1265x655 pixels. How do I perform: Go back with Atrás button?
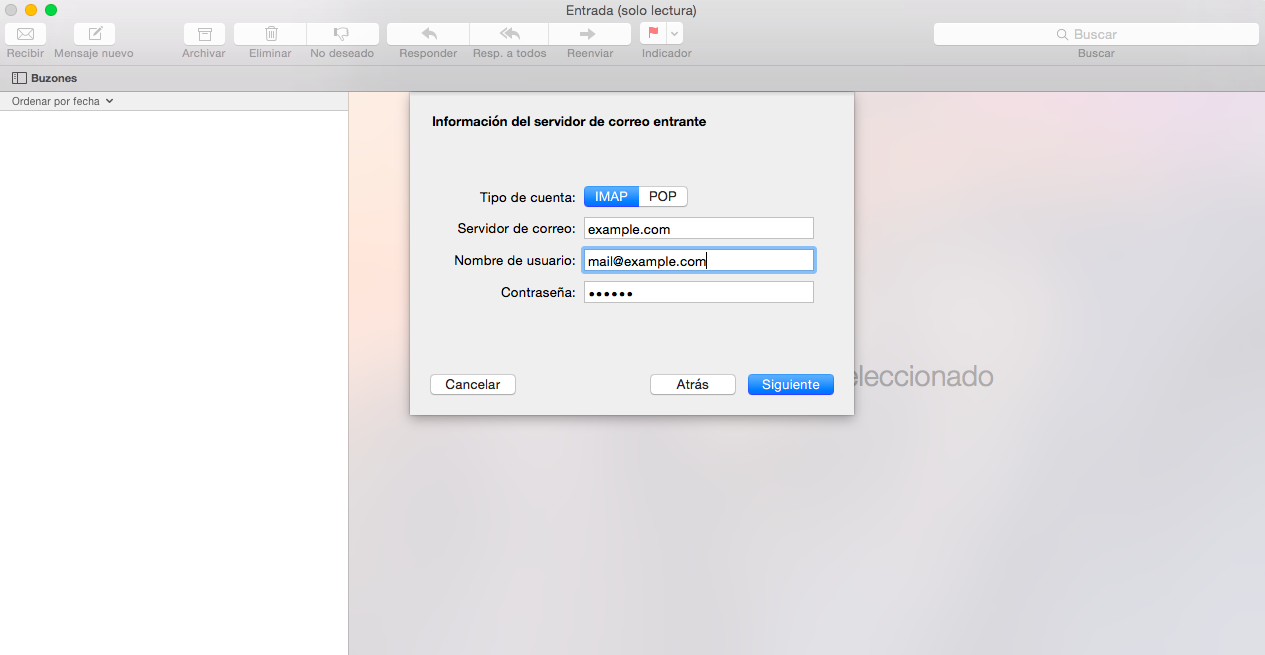tap(693, 384)
